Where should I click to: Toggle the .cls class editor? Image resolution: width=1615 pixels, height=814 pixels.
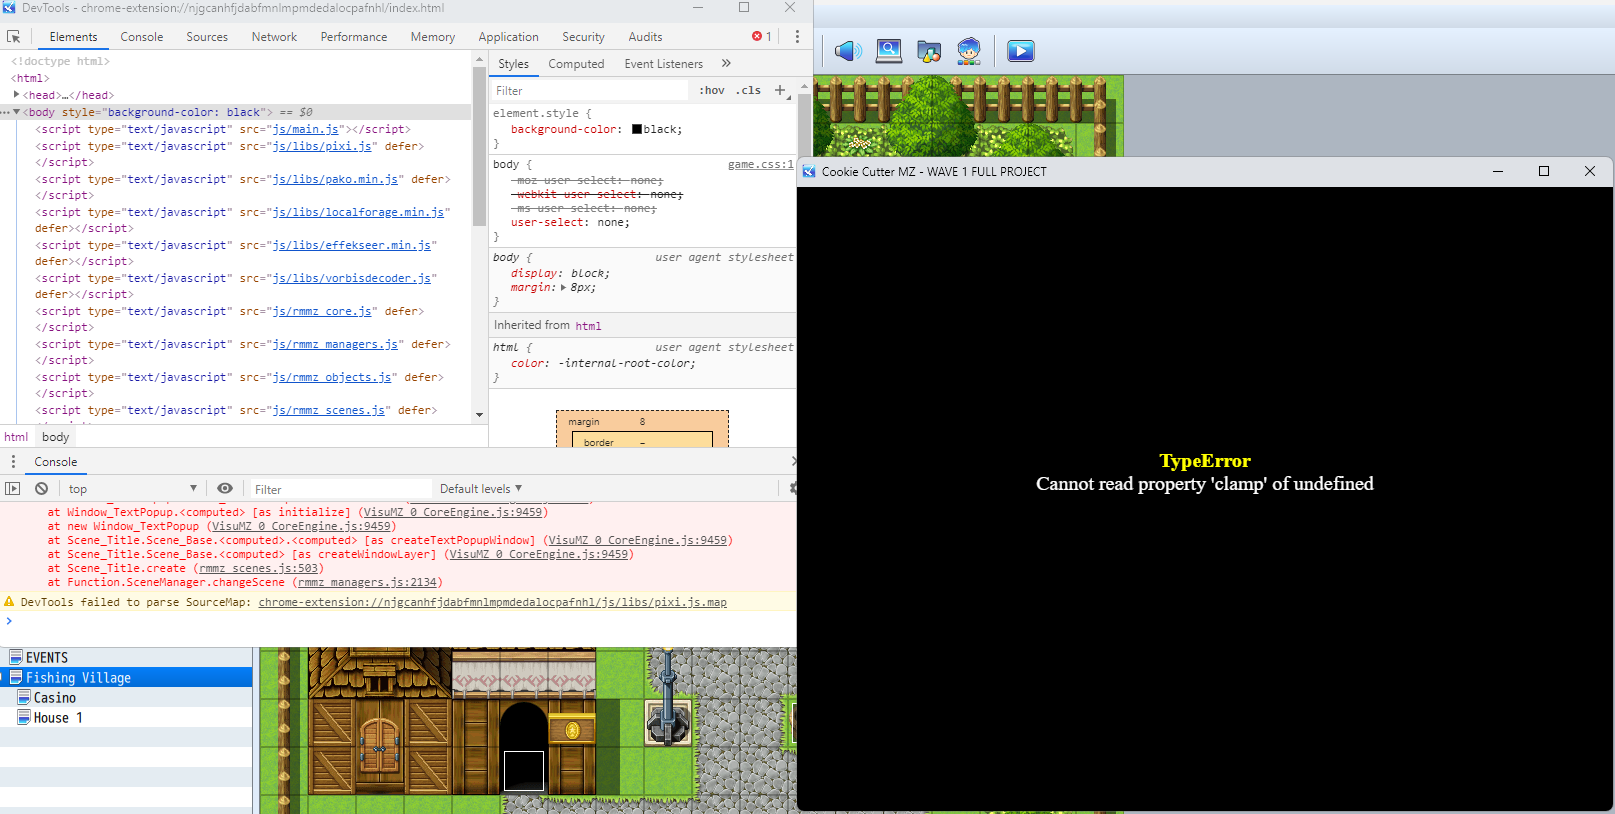pyautogui.click(x=748, y=90)
